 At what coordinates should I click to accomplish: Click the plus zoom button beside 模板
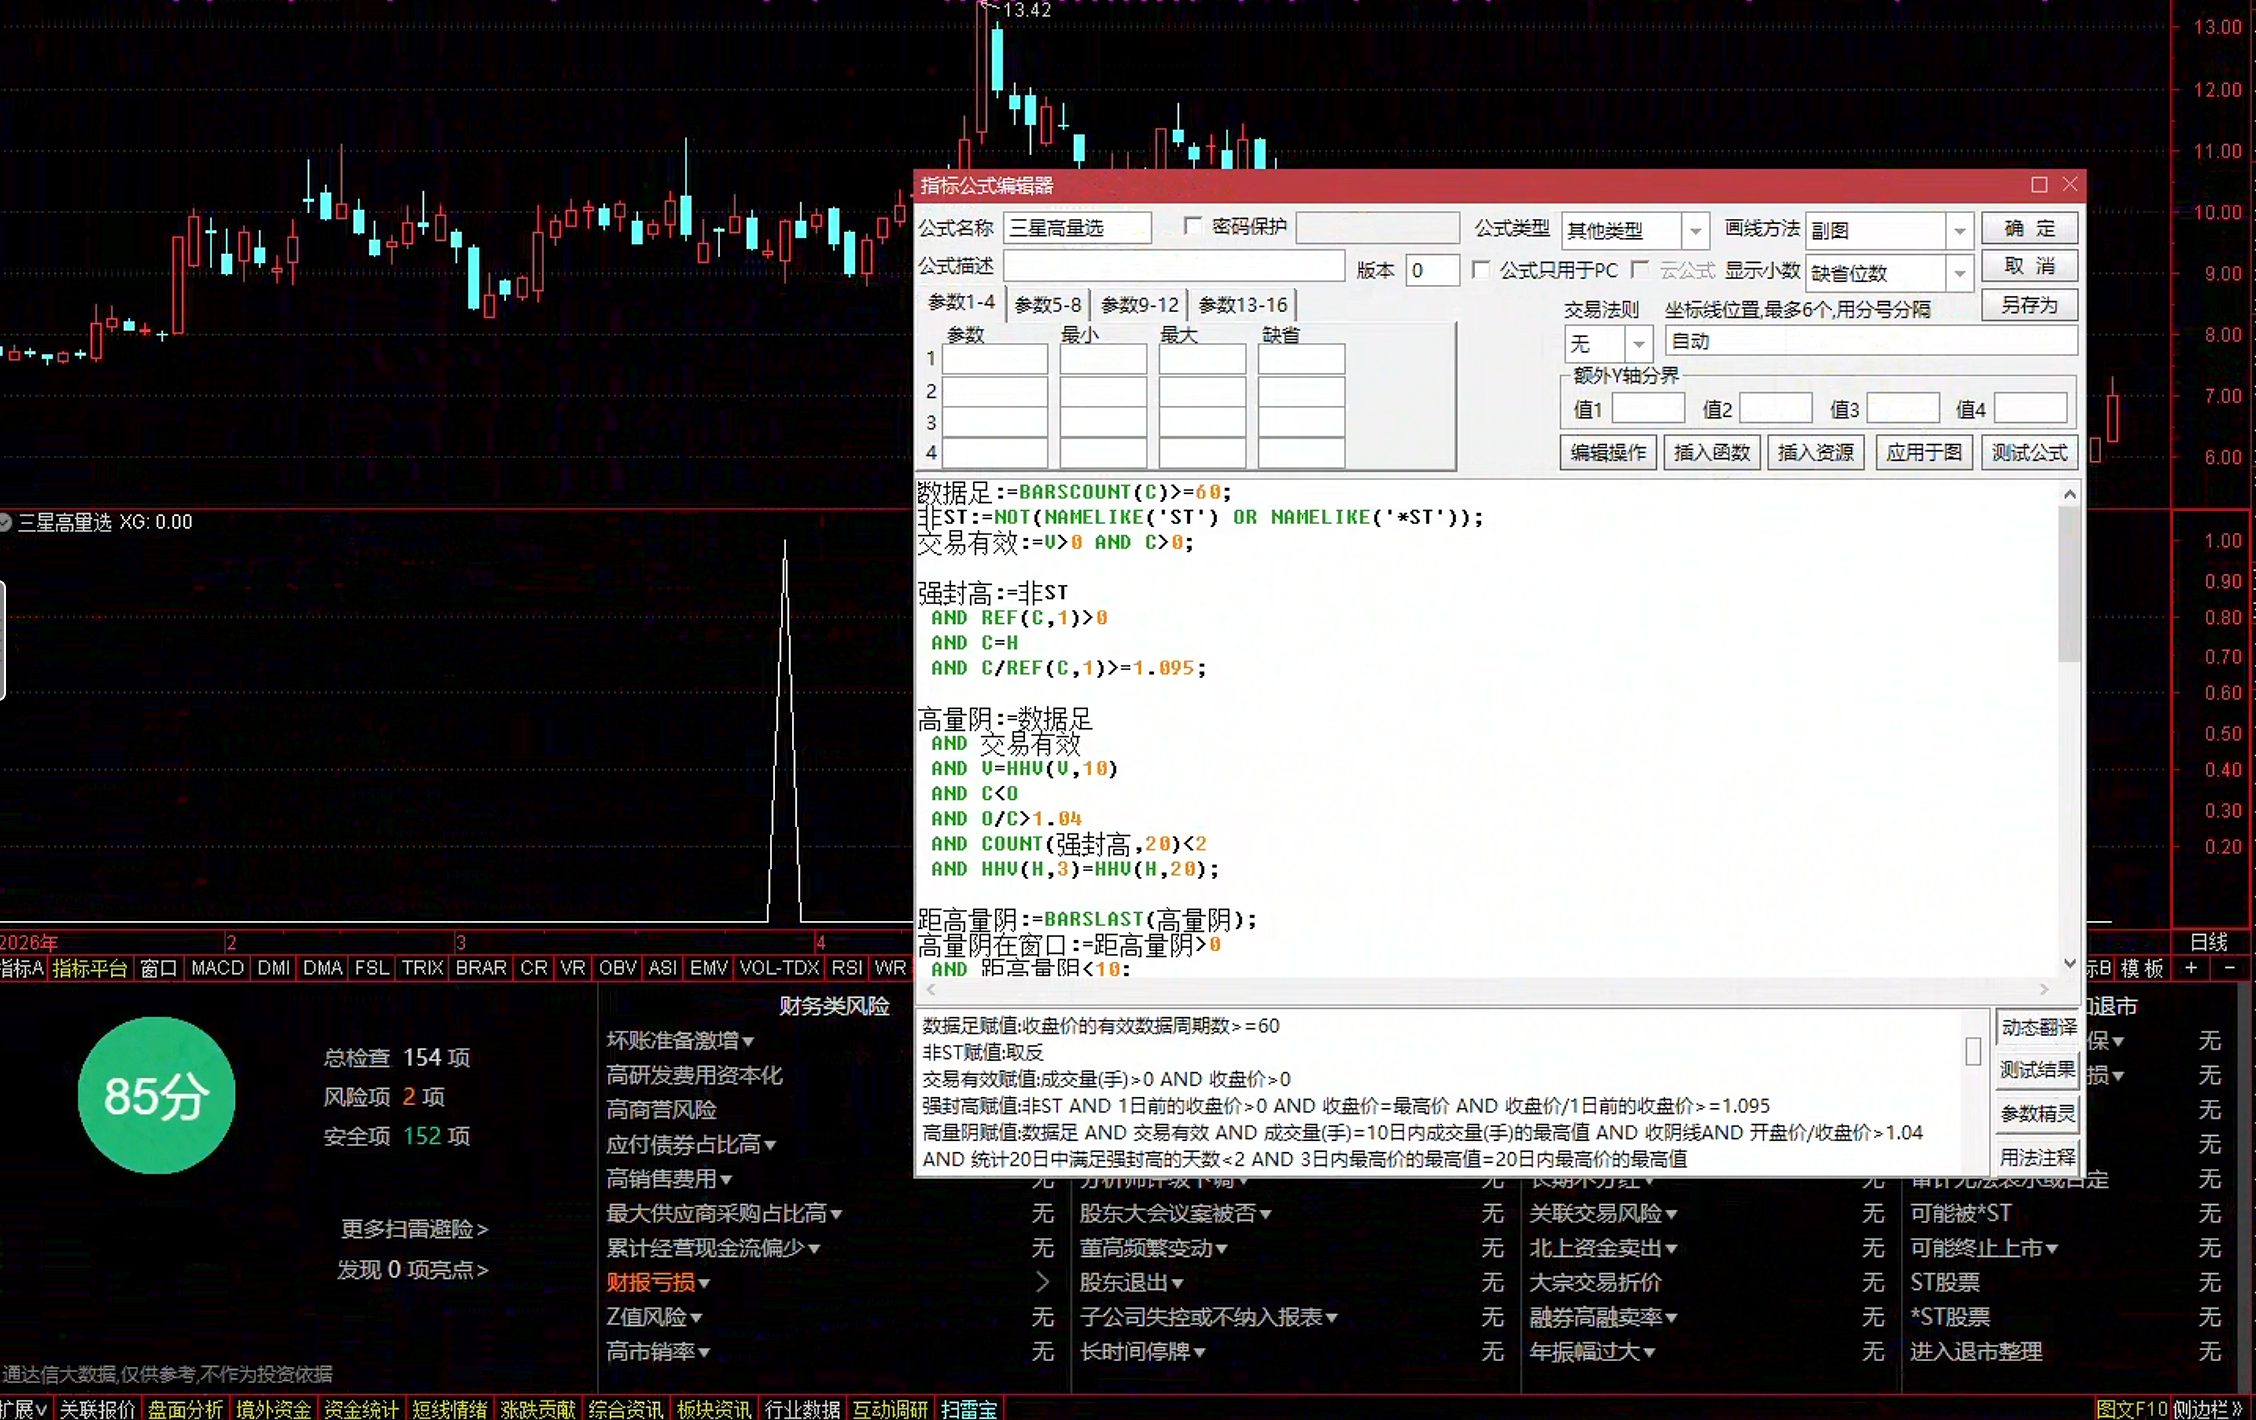pyautogui.click(x=2191, y=968)
